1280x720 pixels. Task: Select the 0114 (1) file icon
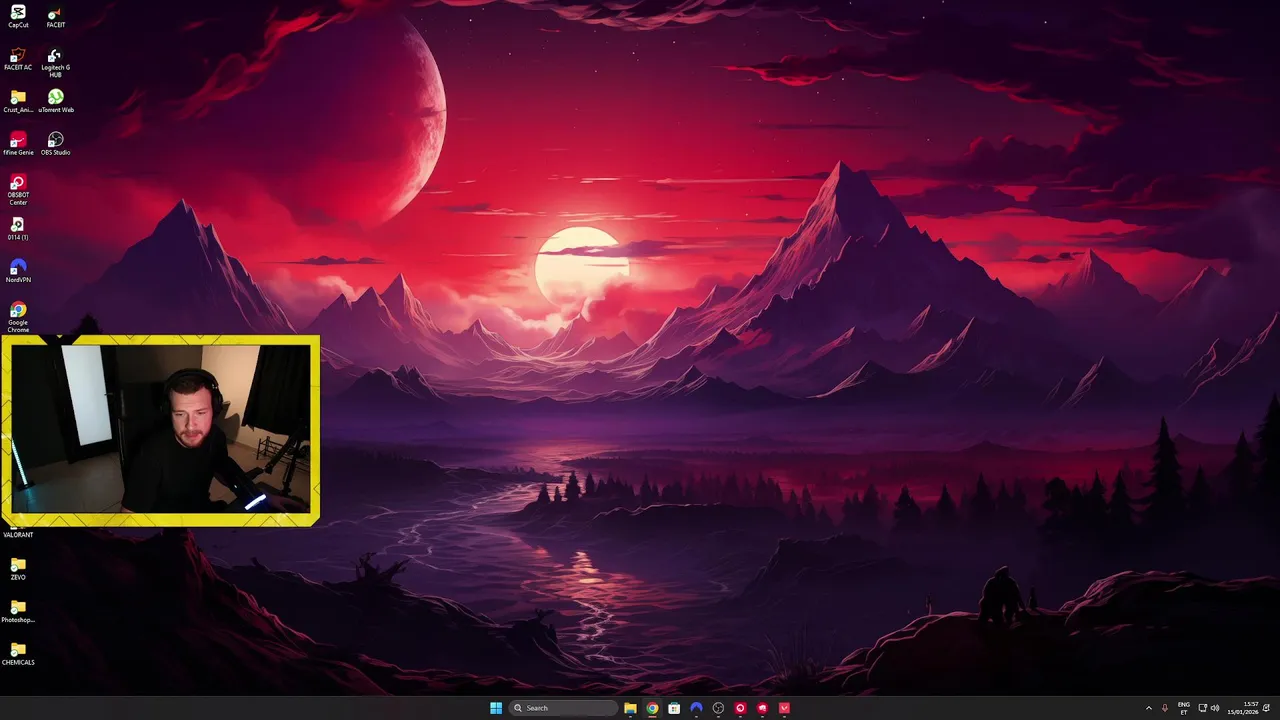pyautogui.click(x=18, y=229)
